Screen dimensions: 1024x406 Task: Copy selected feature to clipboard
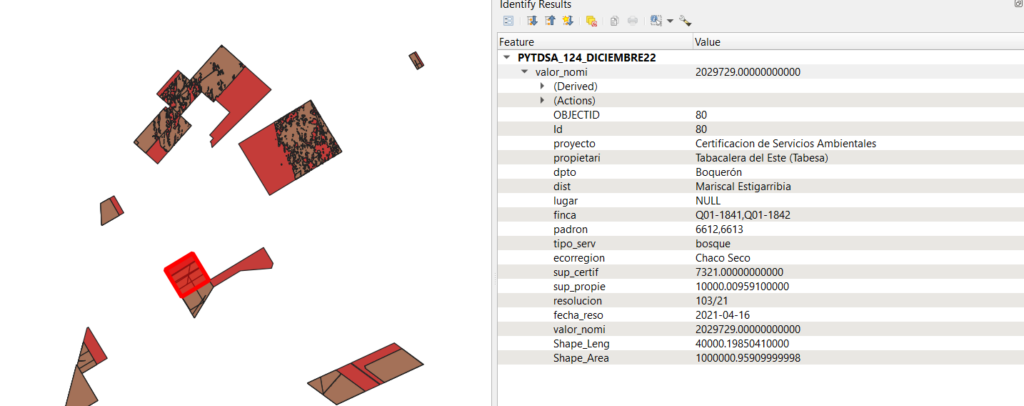(x=615, y=20)
